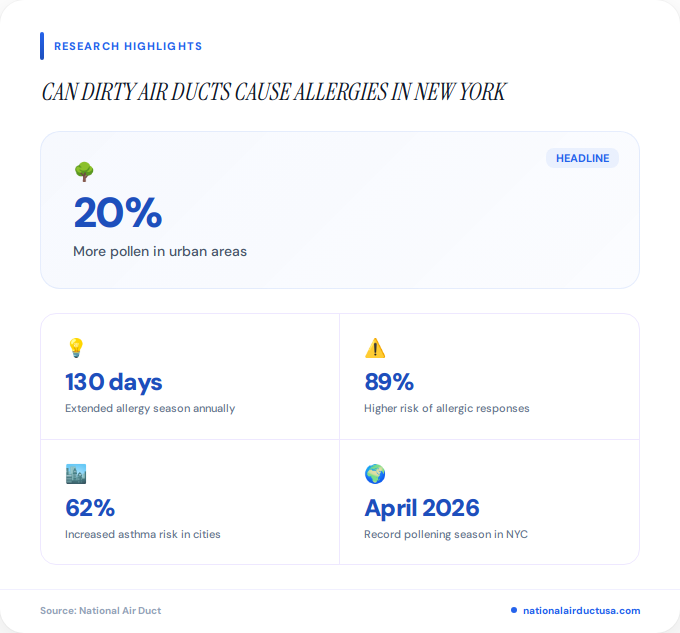
Task: Select 'More pollen in urban areas' caption
Action: click(160, 251)
